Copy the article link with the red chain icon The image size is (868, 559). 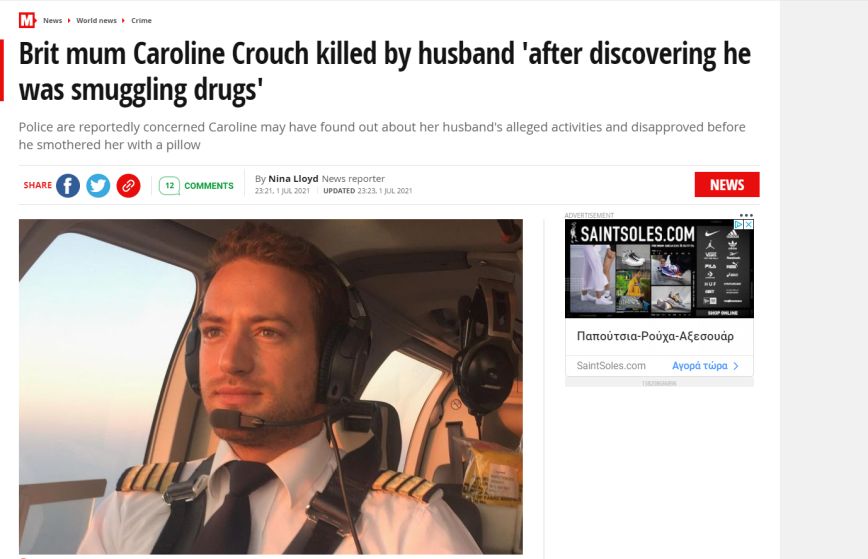click(x=128, y=185)
